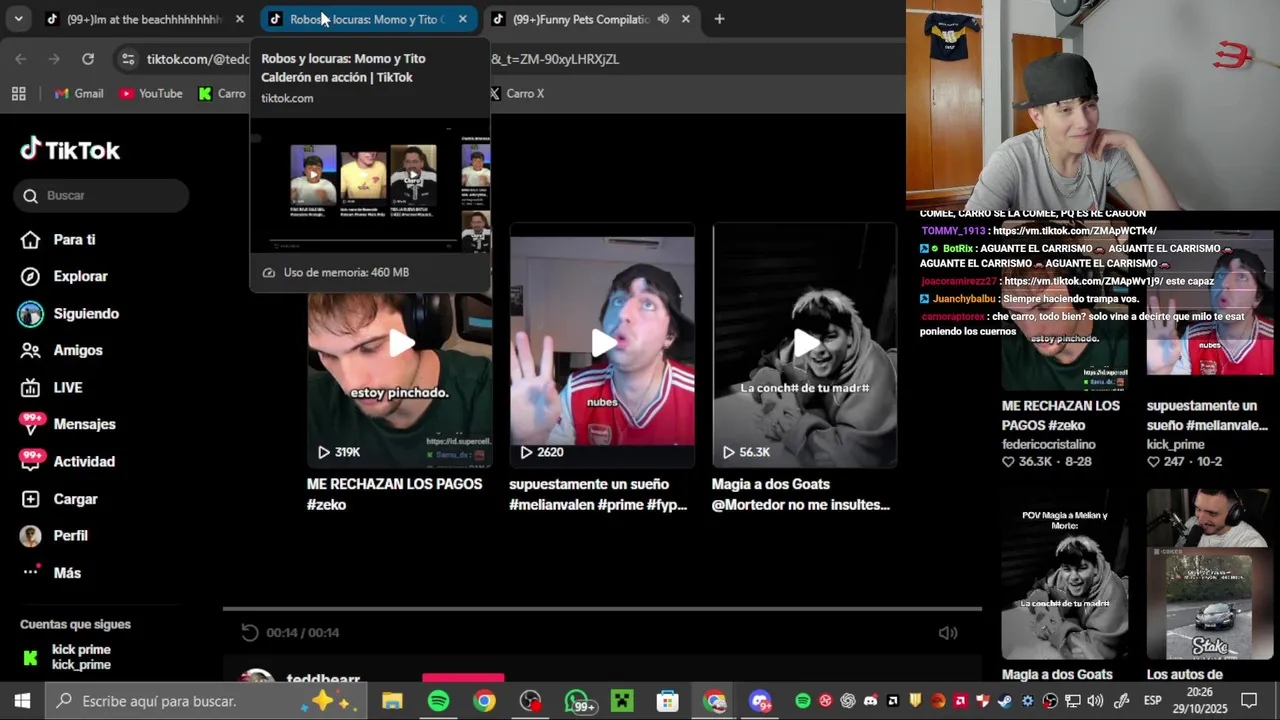
Task: Open the Windows Start menu
Action: [x=22, y=701]
